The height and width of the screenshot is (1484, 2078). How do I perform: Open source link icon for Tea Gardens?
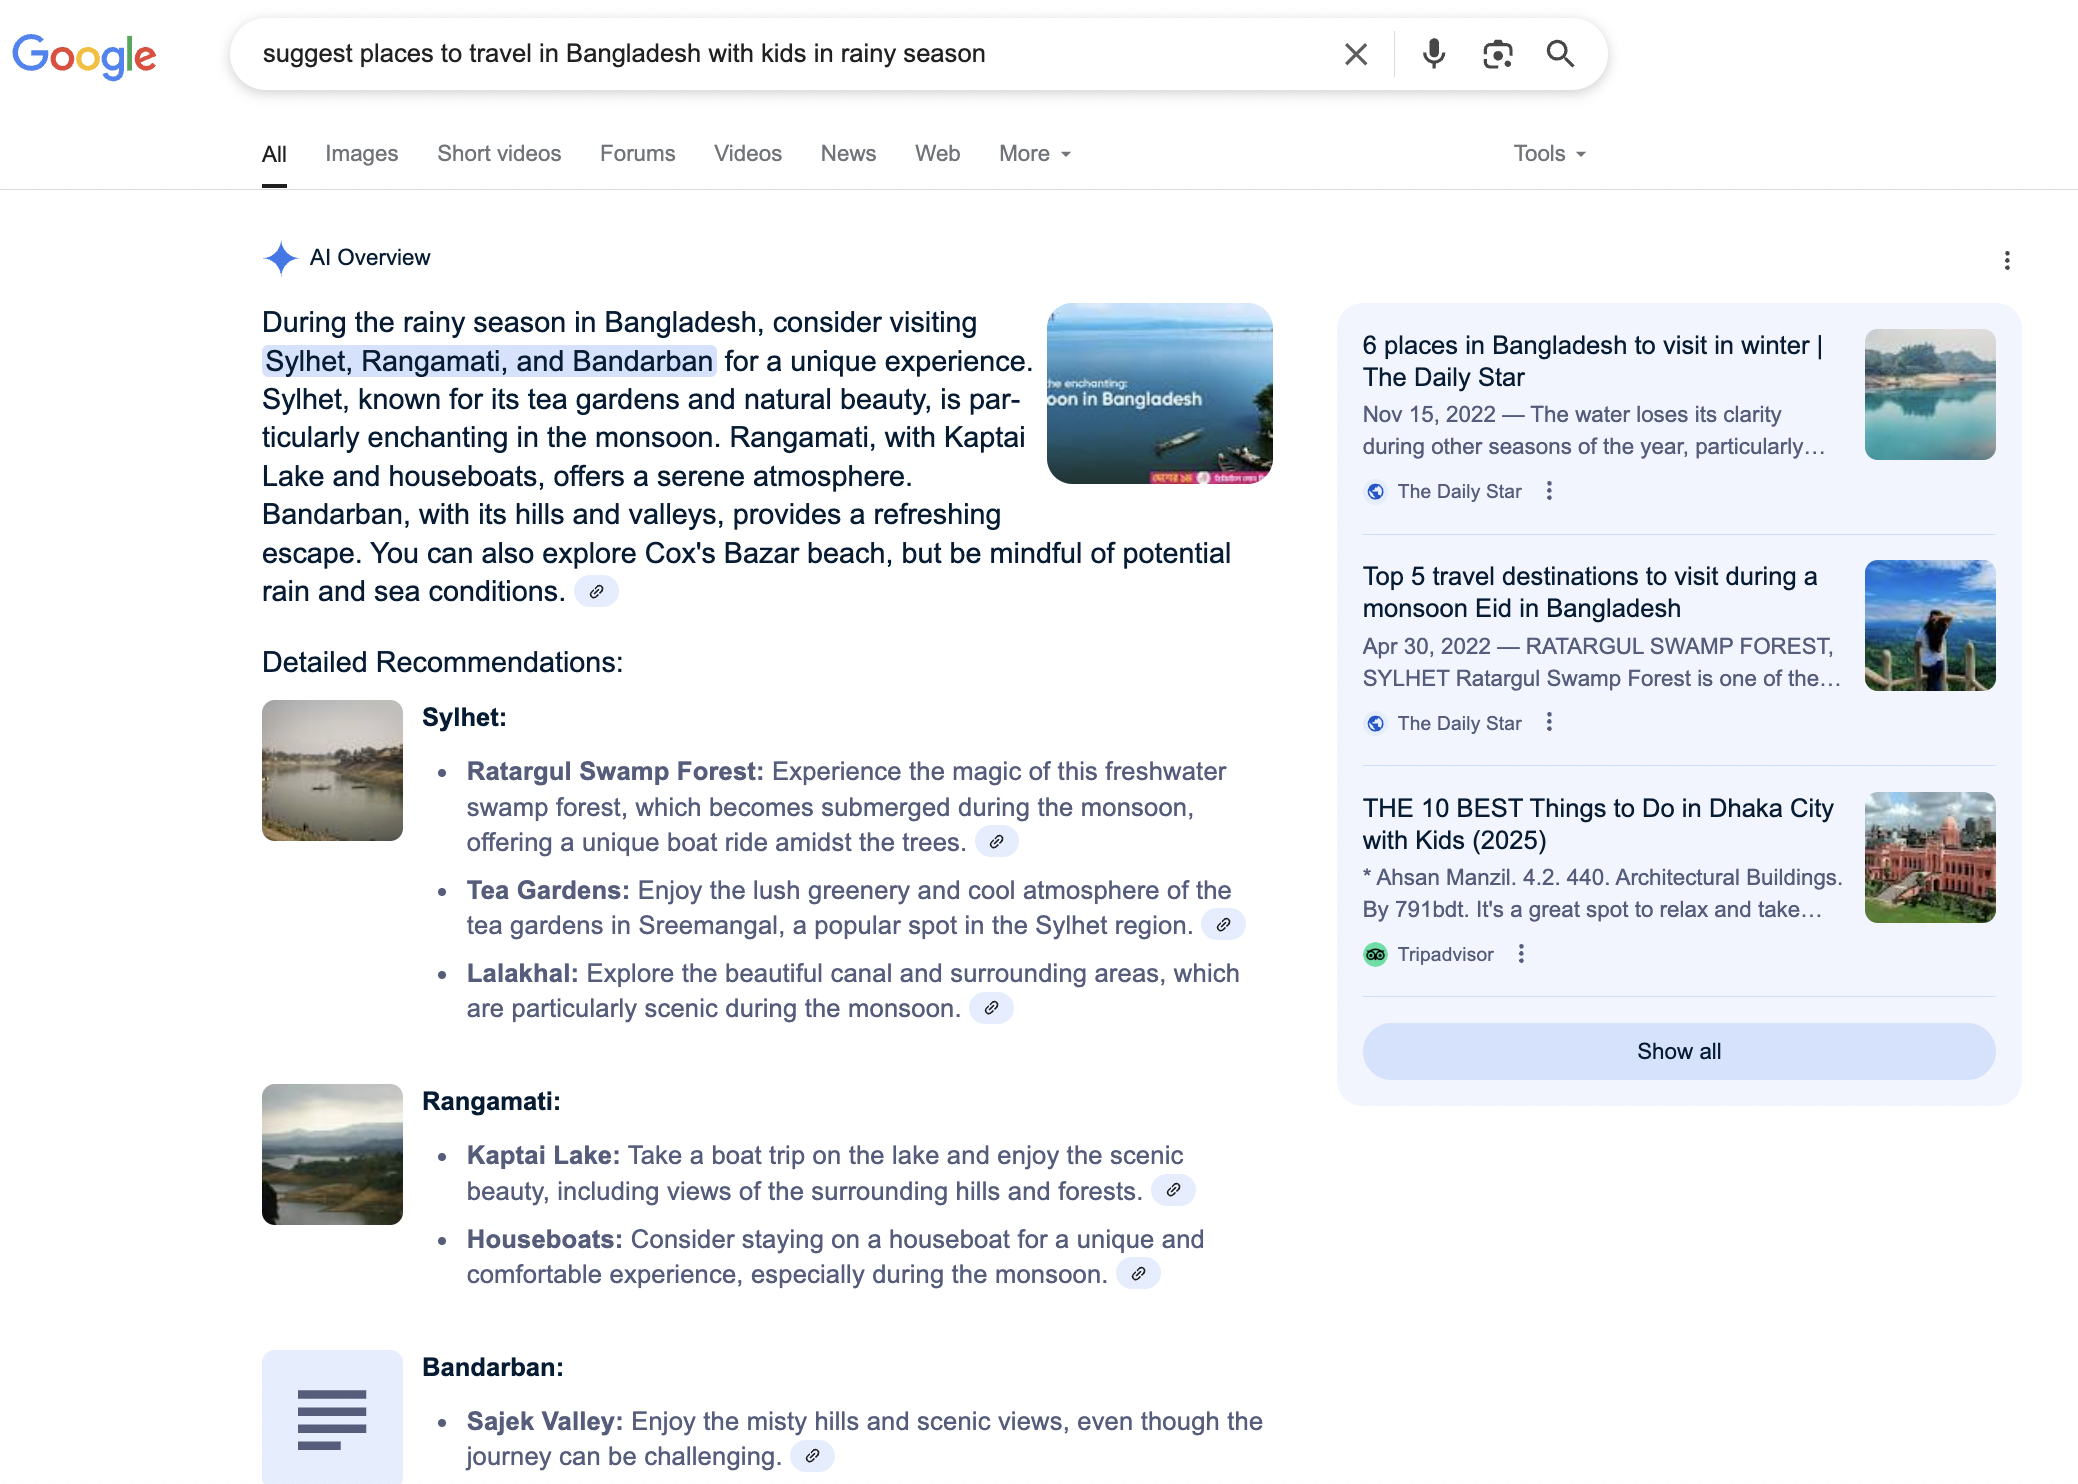coord(1223,925)
